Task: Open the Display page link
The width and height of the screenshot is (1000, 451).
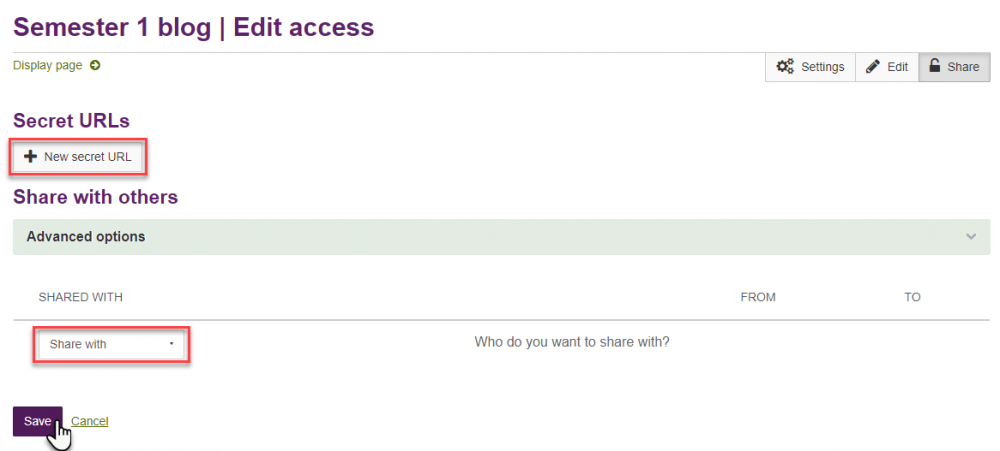Action: (48, 65)
